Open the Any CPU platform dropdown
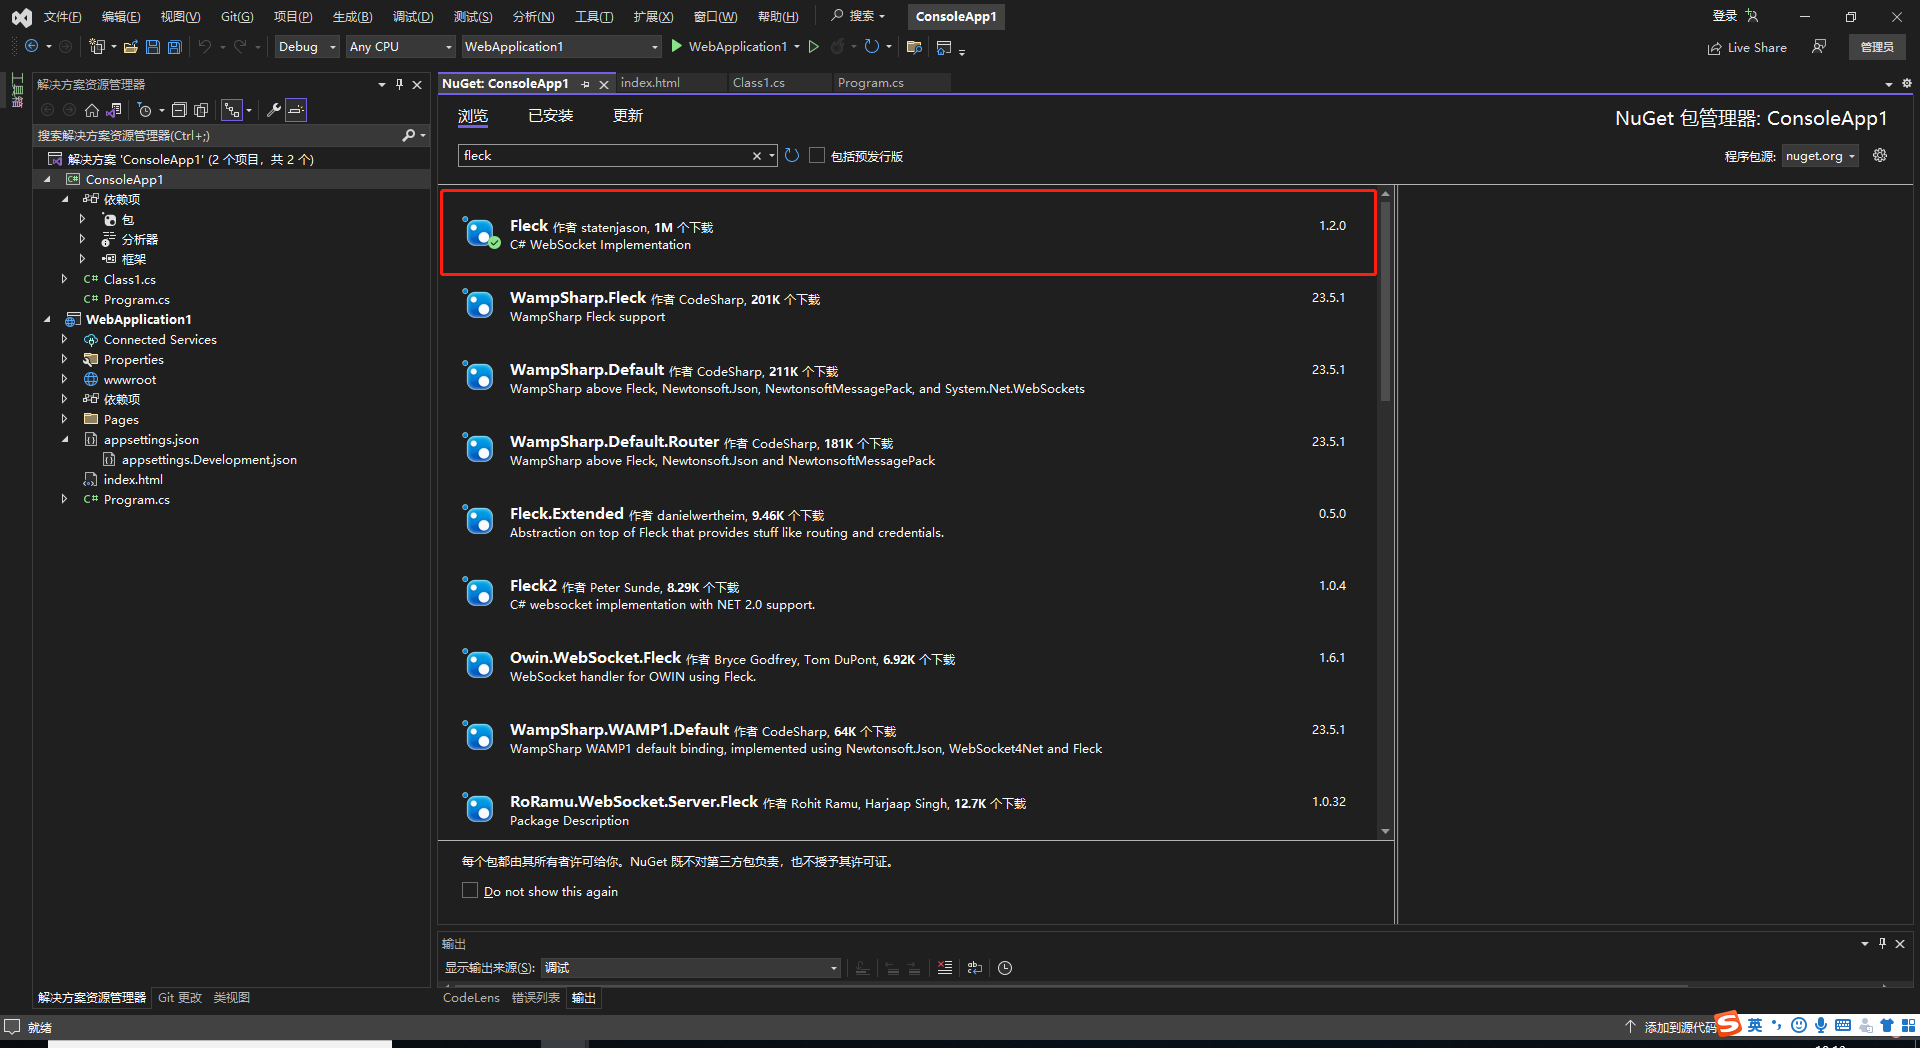The image size is (1920, 1048). pos(400,47)
